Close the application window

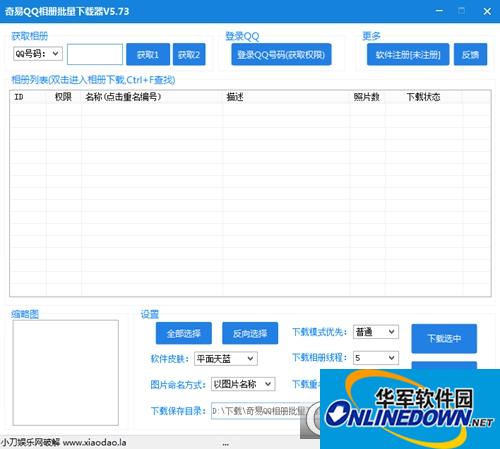(x=487, y=11)
